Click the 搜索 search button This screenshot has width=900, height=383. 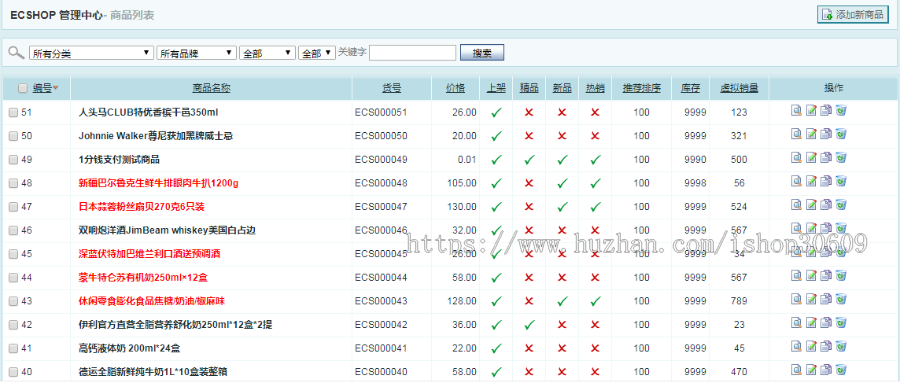coord(482,53)
